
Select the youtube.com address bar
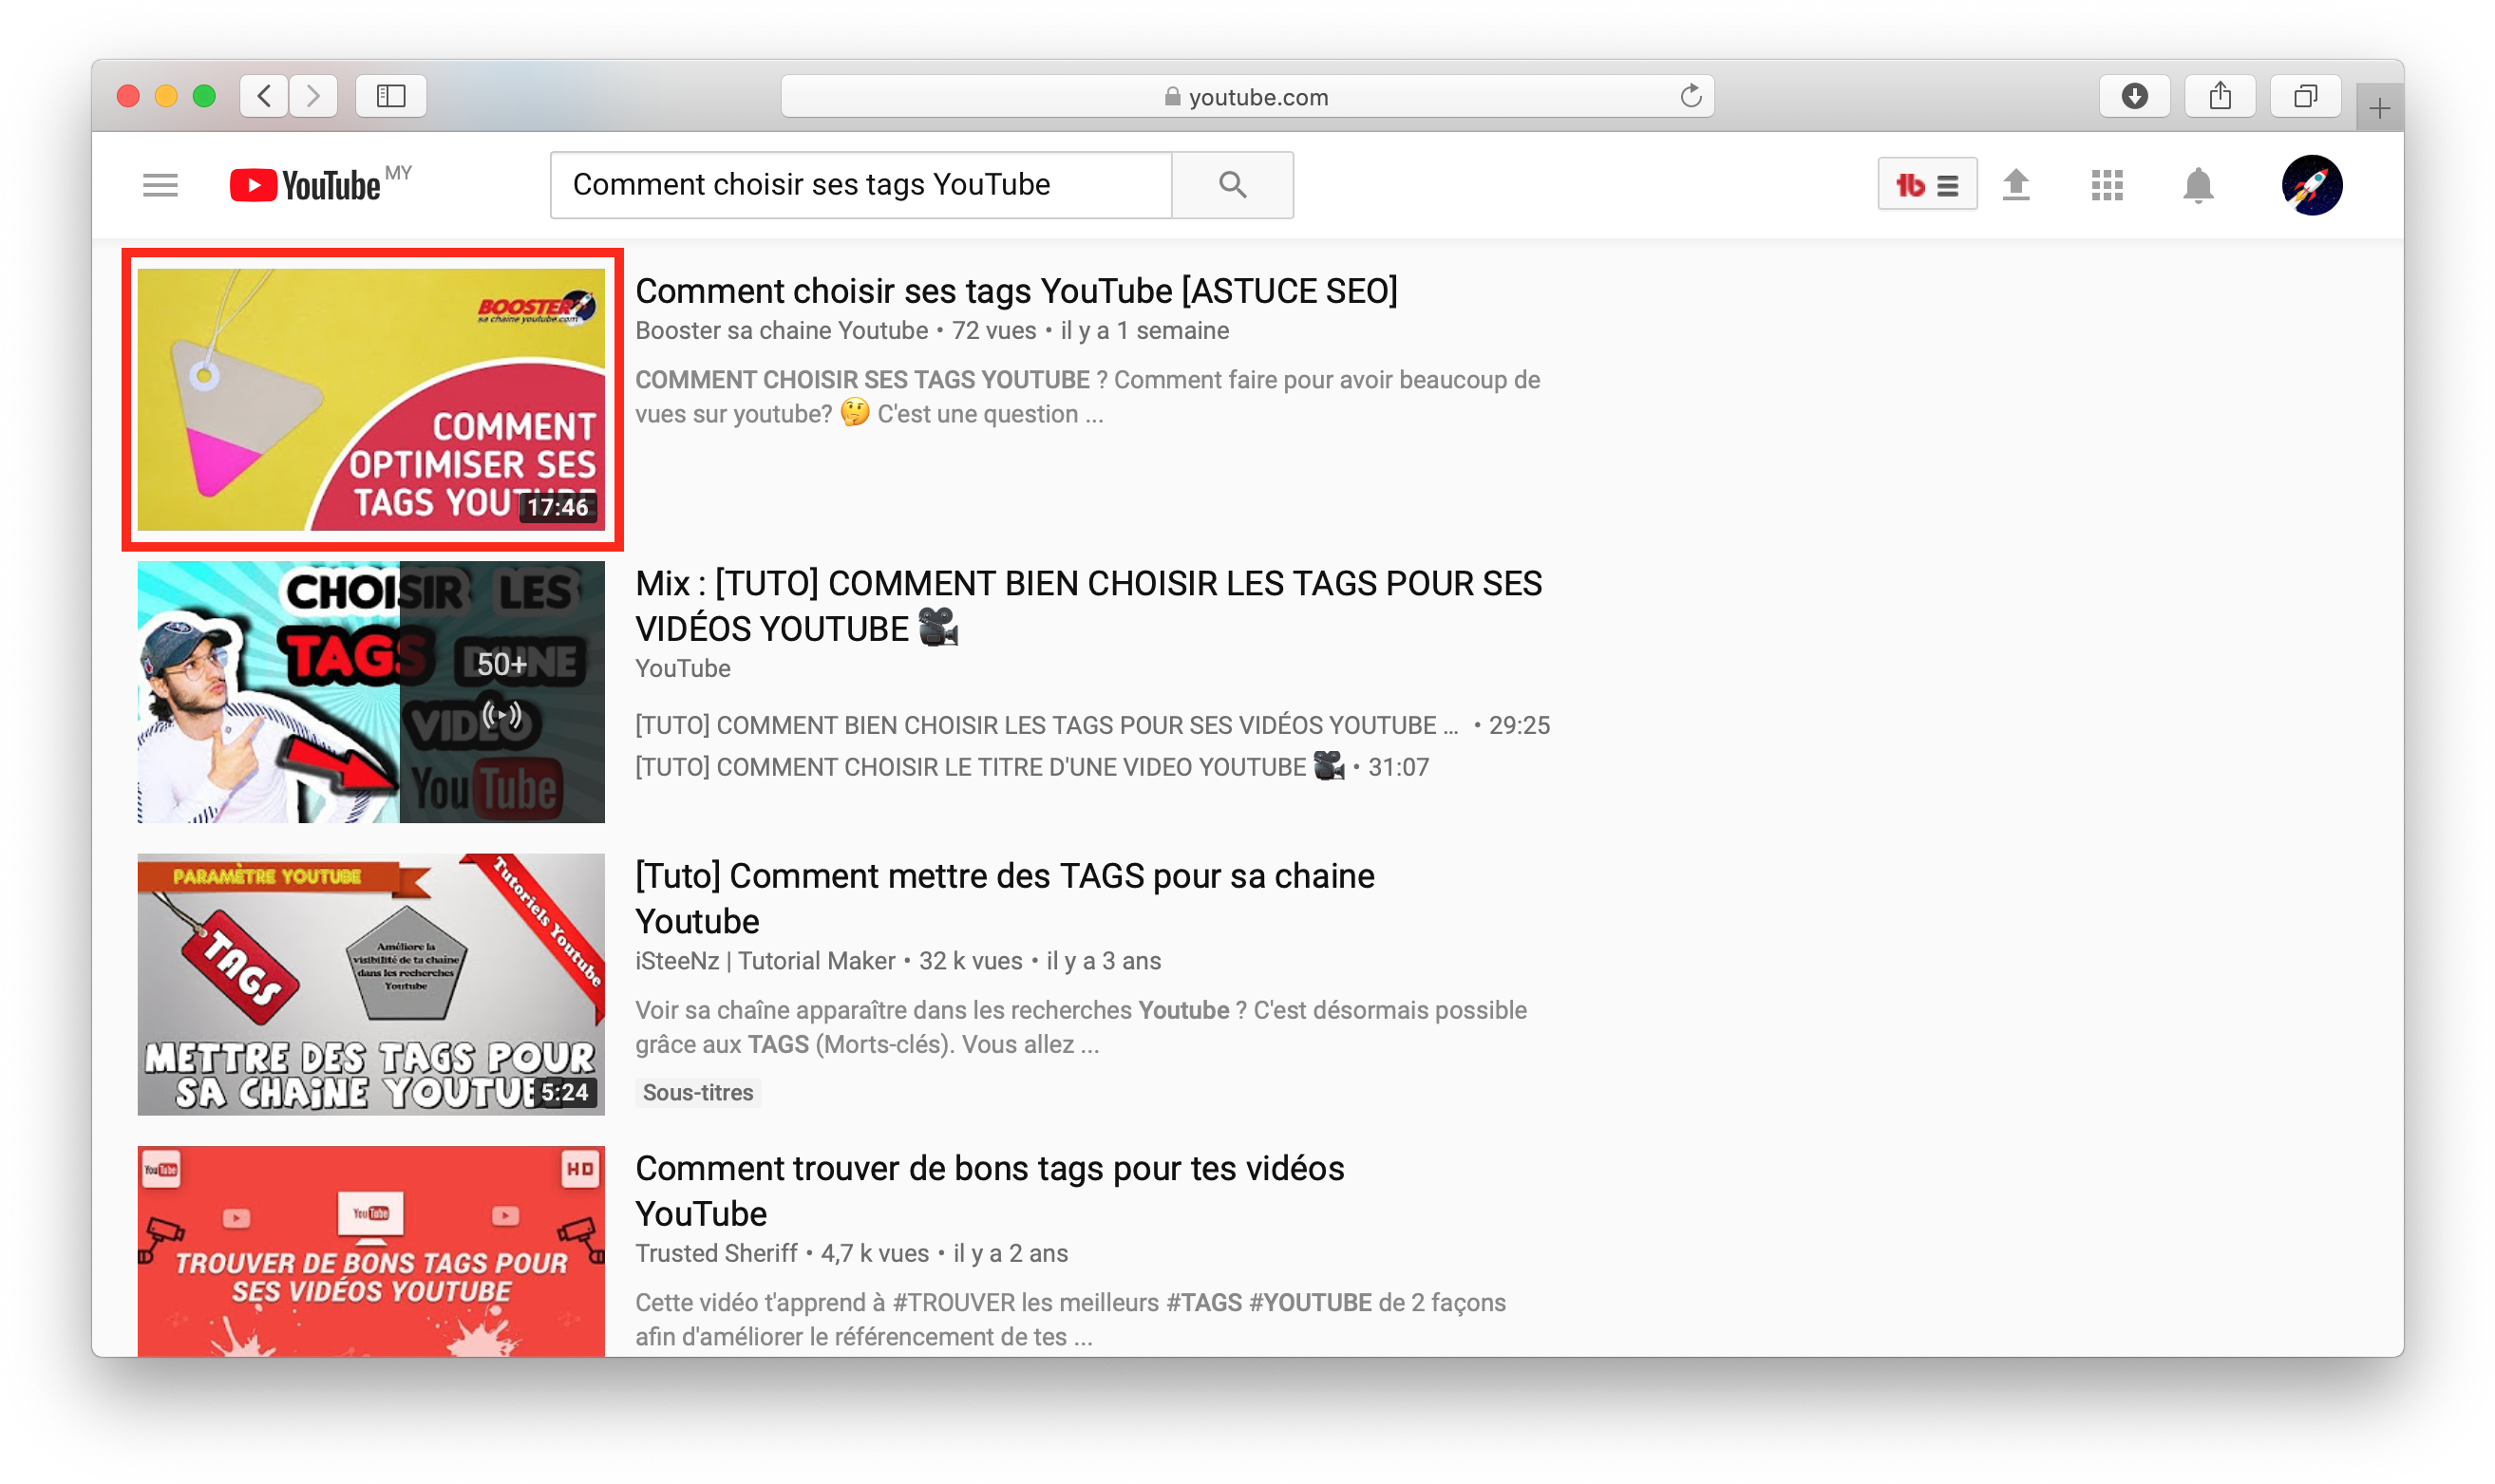pos(1256,96)
